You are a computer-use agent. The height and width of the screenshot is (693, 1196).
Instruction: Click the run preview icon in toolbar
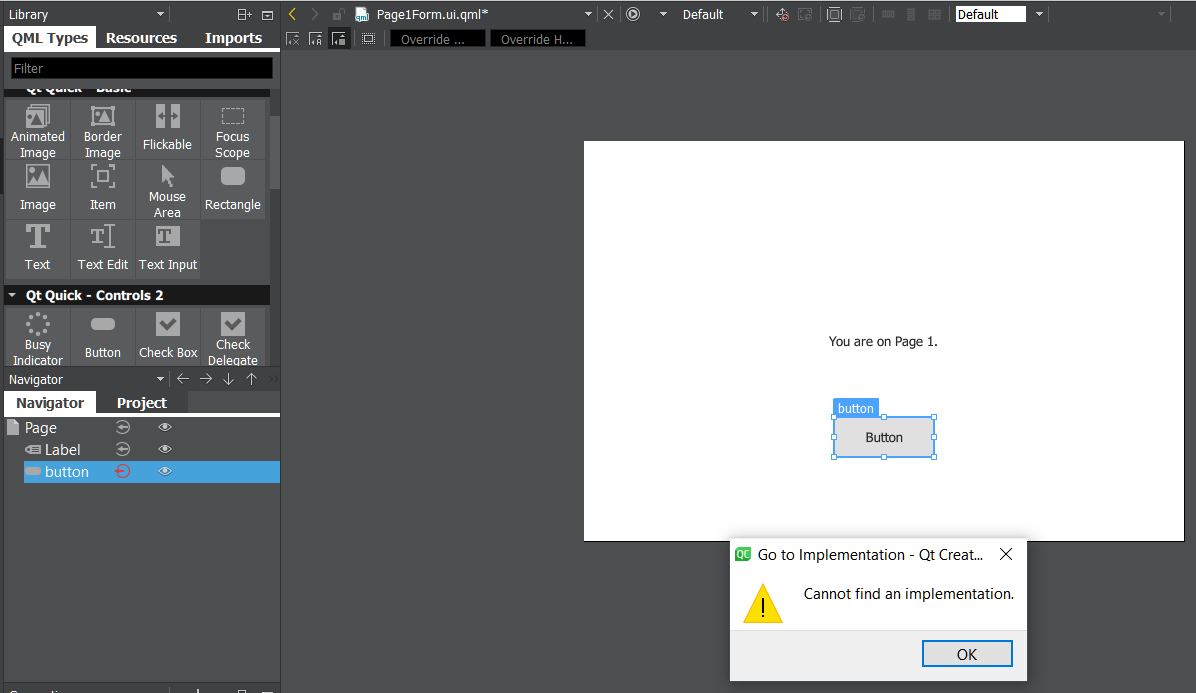pos(633,14)
